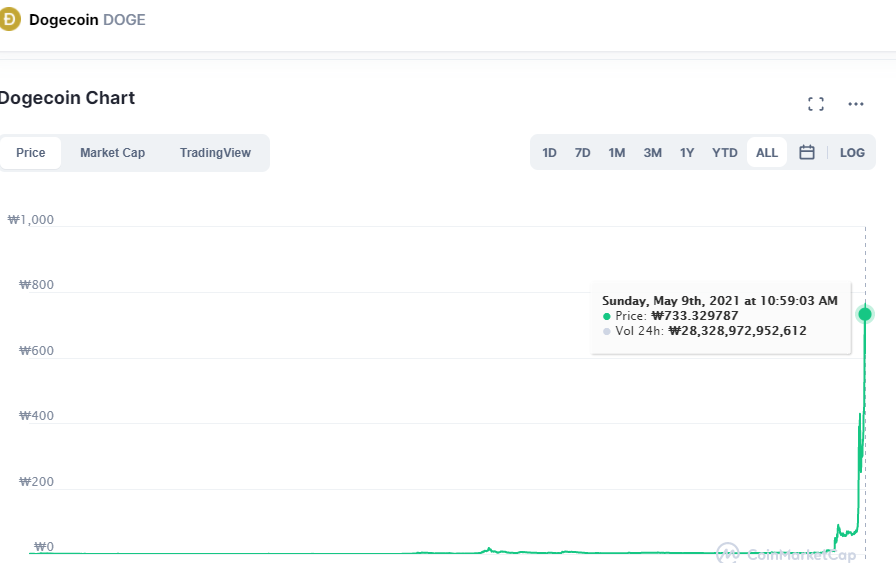This screenshot has height=563, width=896.
Task: Click the Dogecoin DOGE title text
Action: pyautogui.click(x=87, y=20)
